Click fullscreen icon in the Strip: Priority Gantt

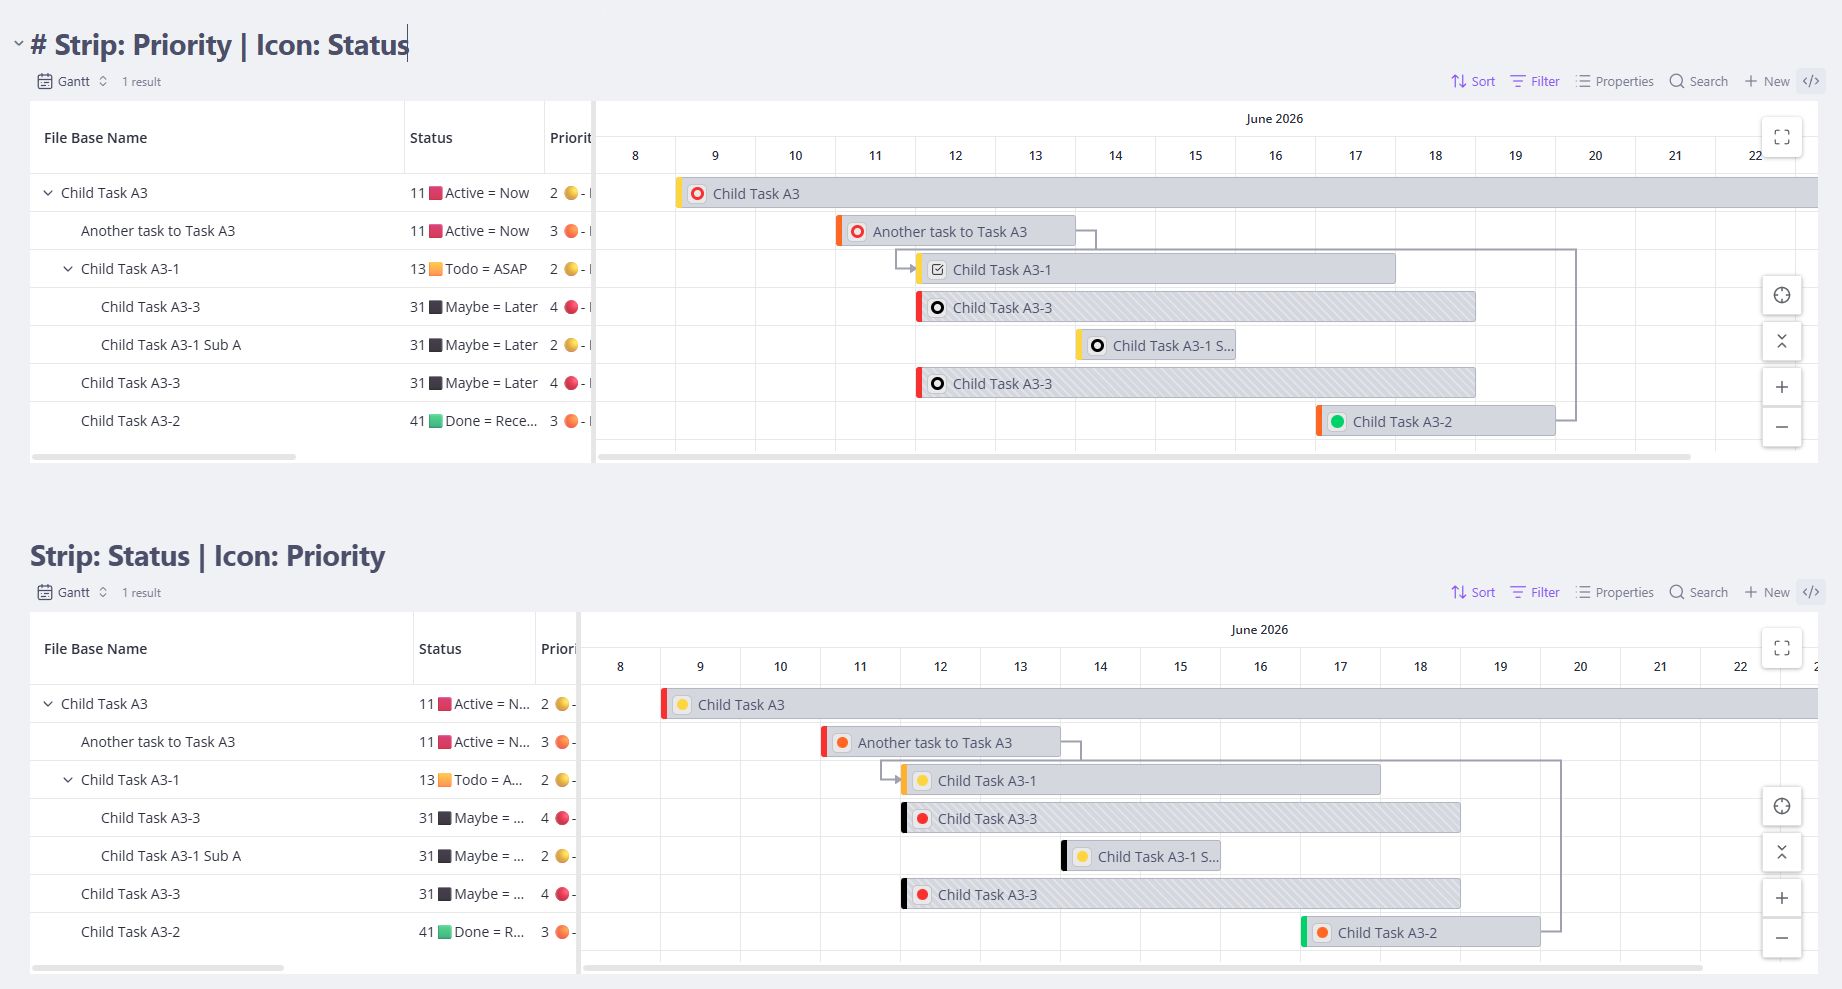pos(1782,137)
